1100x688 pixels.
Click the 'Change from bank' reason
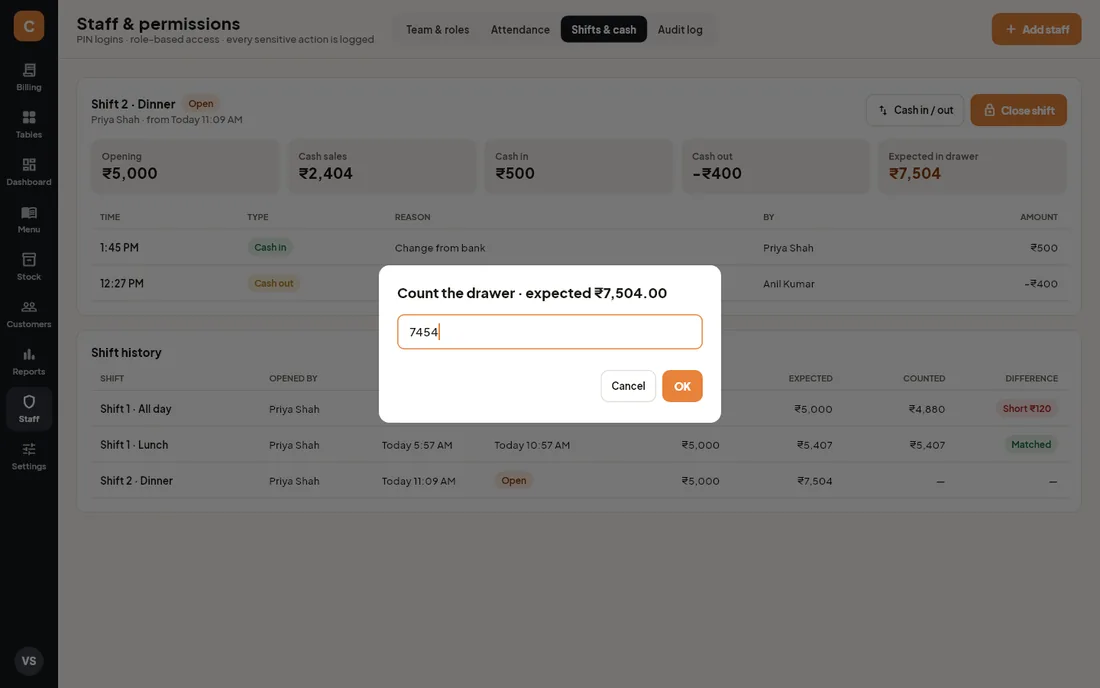440,248
